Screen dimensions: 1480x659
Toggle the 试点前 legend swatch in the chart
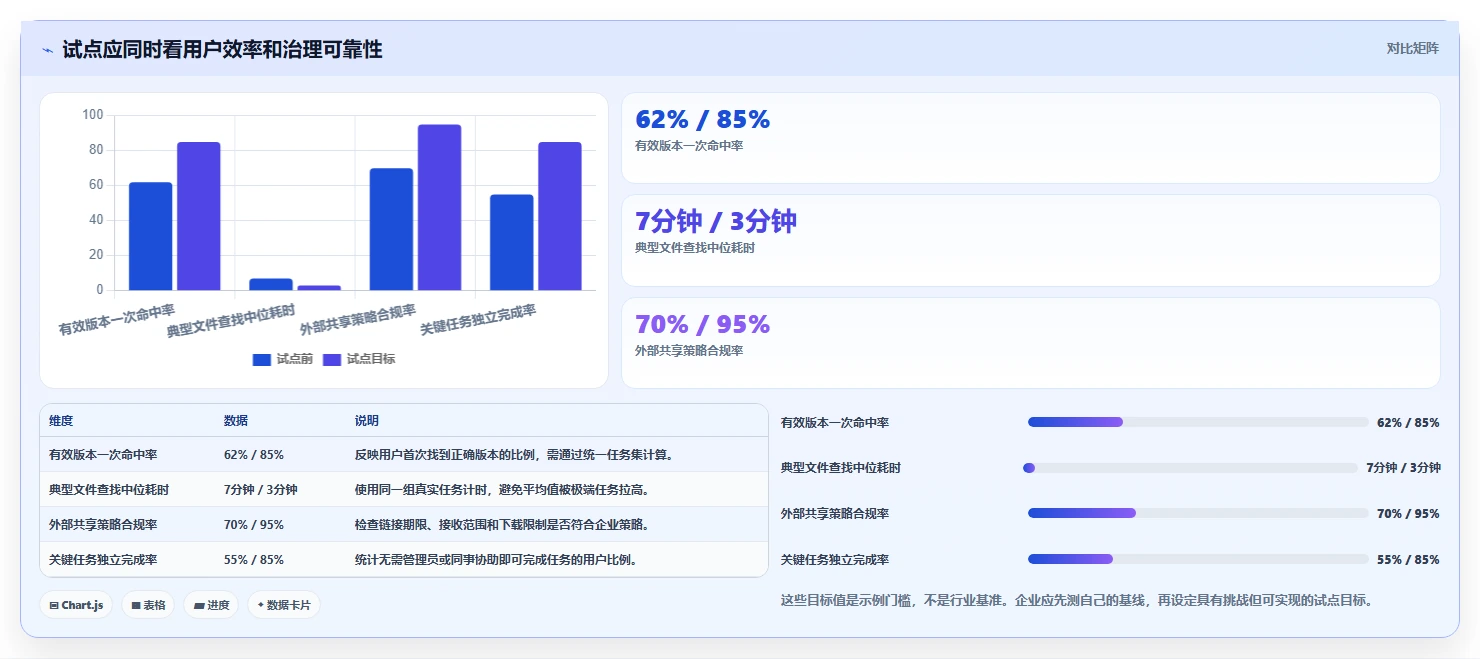tap(261, 359)
